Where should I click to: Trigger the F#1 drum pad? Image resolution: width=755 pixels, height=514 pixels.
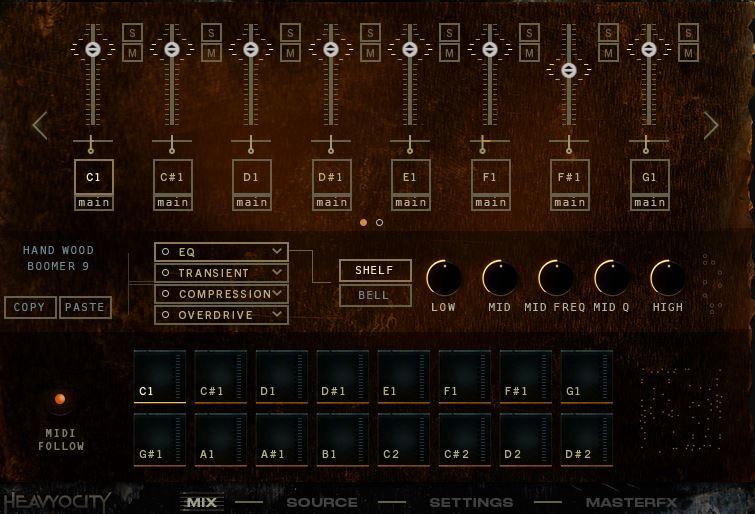526,377
